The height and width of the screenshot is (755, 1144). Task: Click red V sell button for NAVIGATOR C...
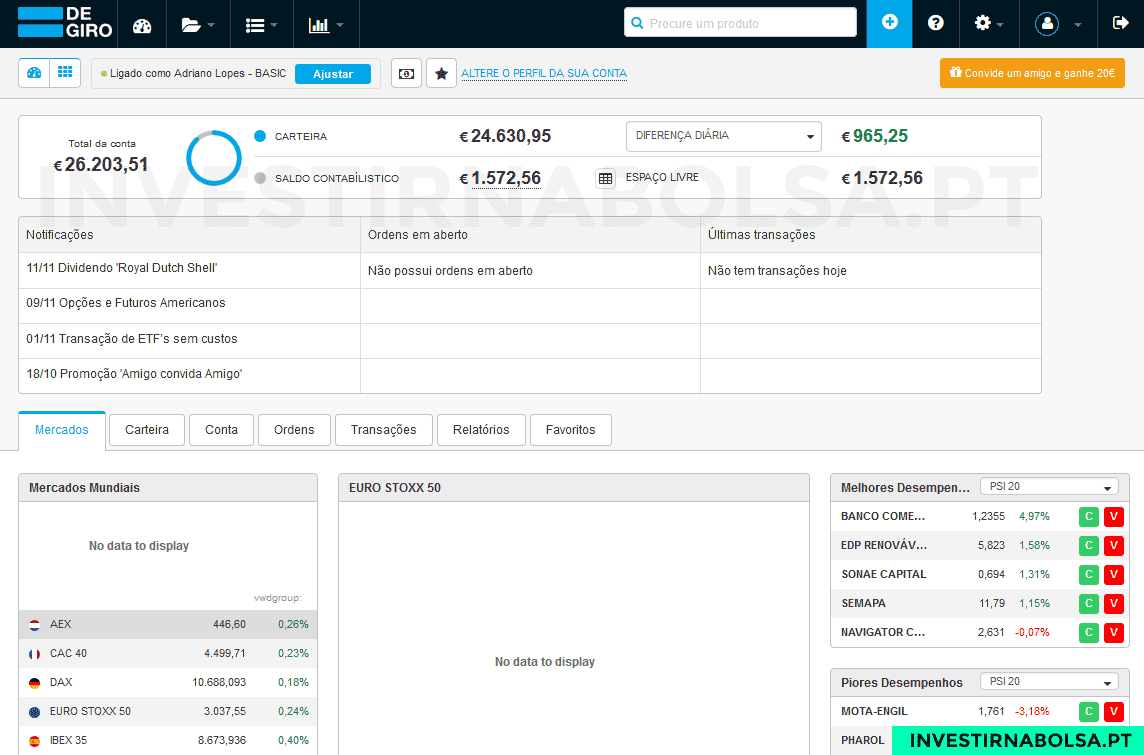1113,632
